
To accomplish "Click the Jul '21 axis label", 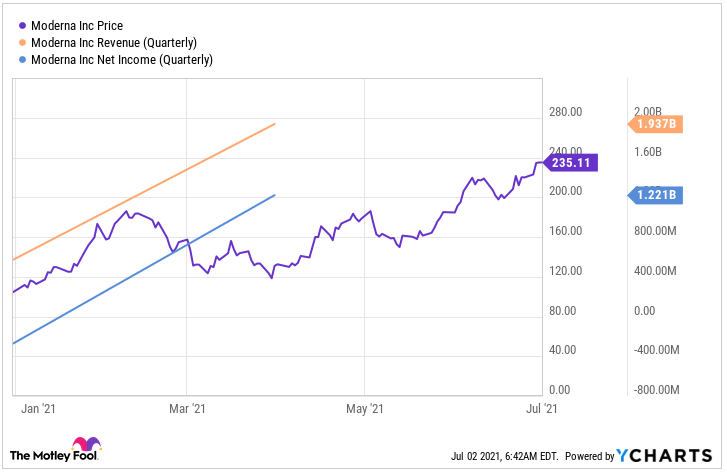I will click(x=541, y=409).
